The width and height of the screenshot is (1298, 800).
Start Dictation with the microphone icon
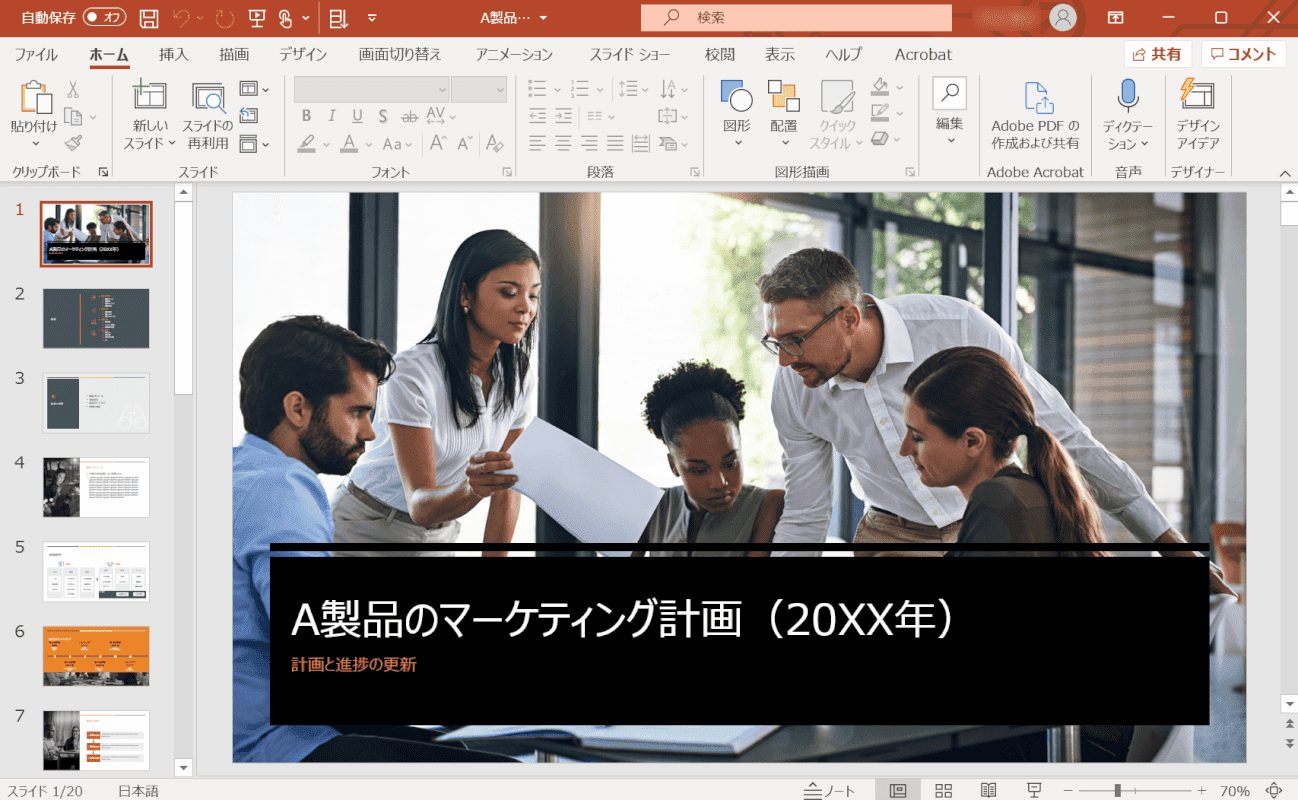pos(1128,95)
